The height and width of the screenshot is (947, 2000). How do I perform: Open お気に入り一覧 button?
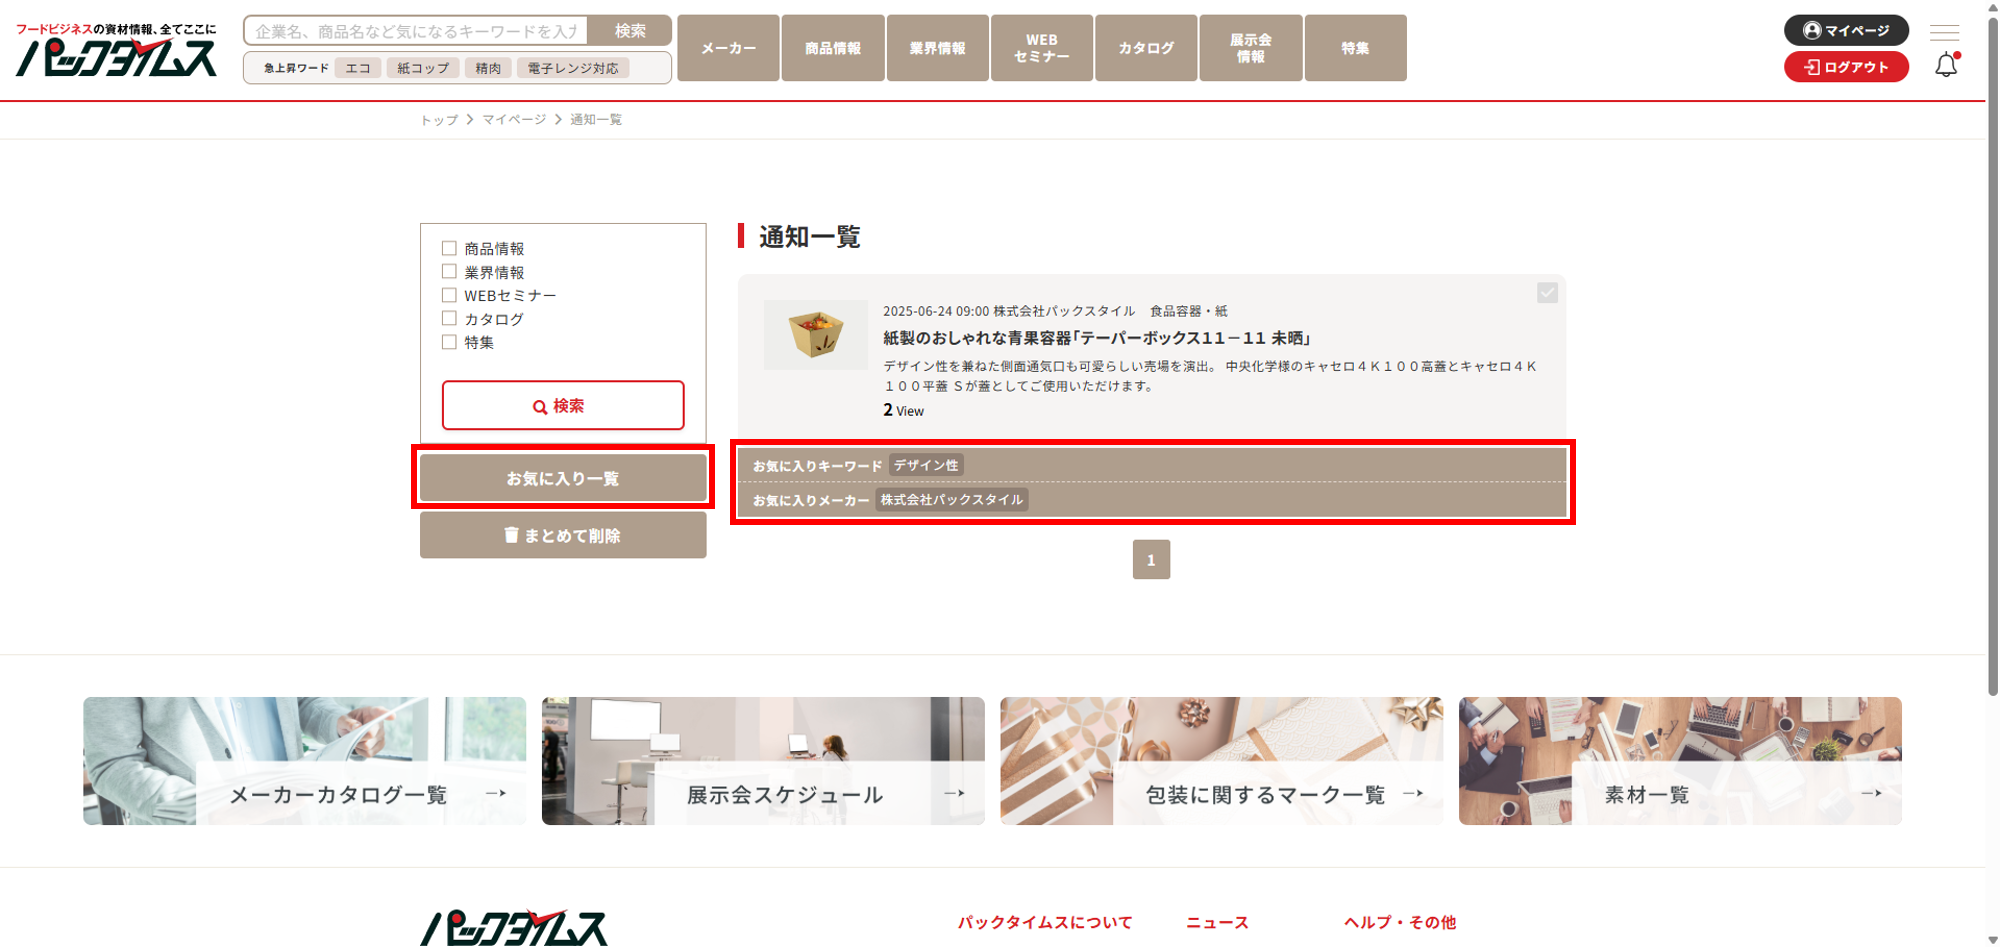563,478
